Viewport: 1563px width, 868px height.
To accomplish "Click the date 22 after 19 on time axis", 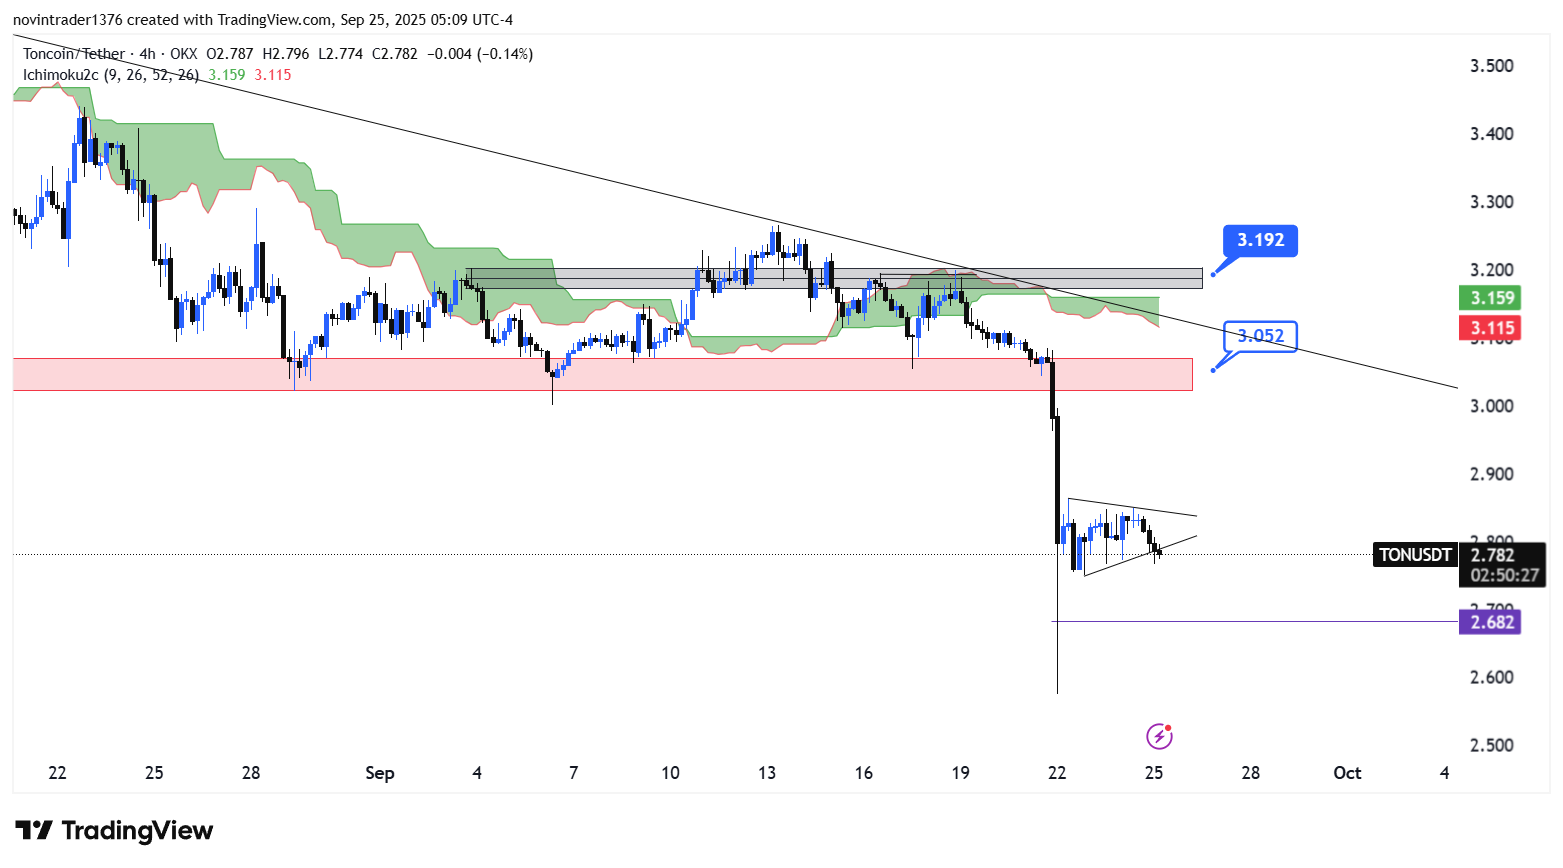I will click(x=1057, y=773).
